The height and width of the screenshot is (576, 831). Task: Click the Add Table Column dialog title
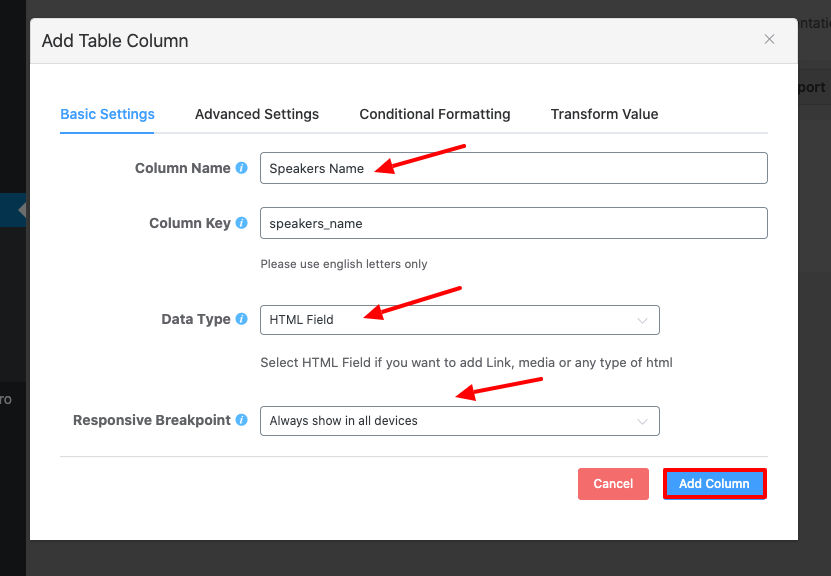click(x=115, y=41)
